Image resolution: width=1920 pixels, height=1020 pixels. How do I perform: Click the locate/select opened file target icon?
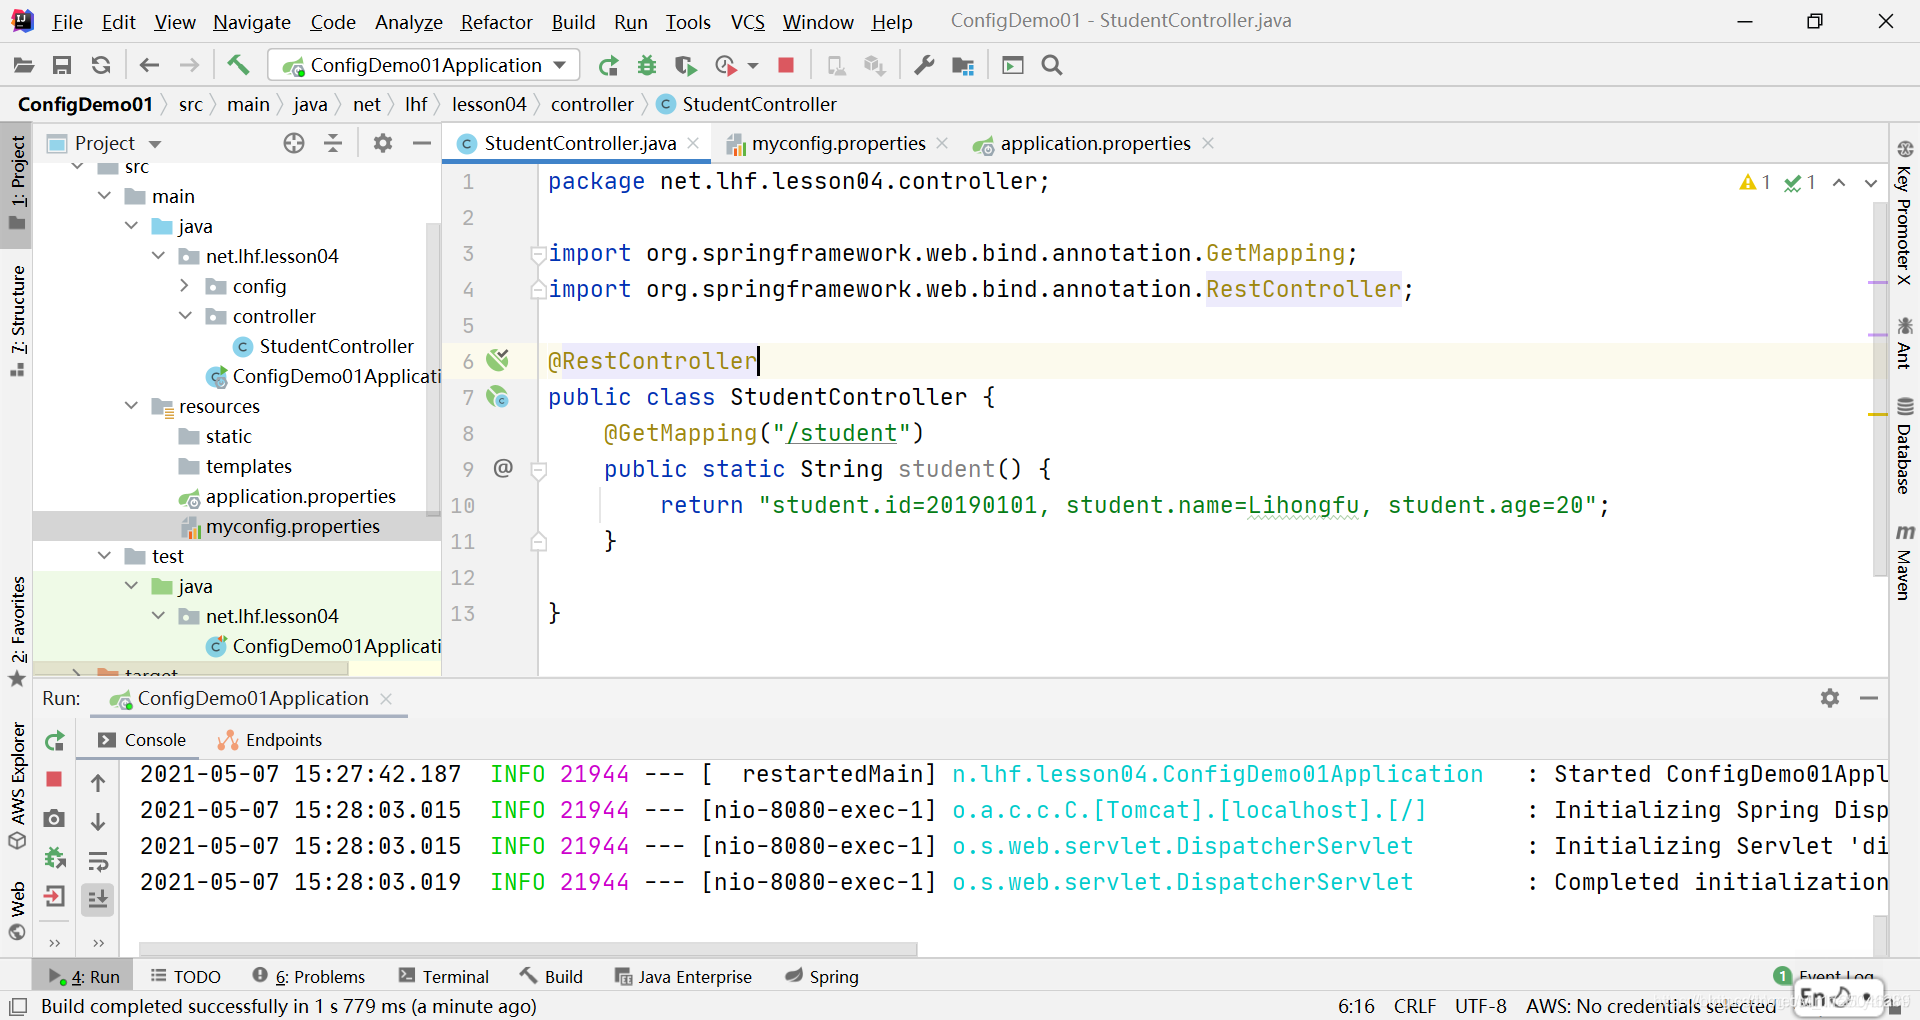[x=294, y=143]
